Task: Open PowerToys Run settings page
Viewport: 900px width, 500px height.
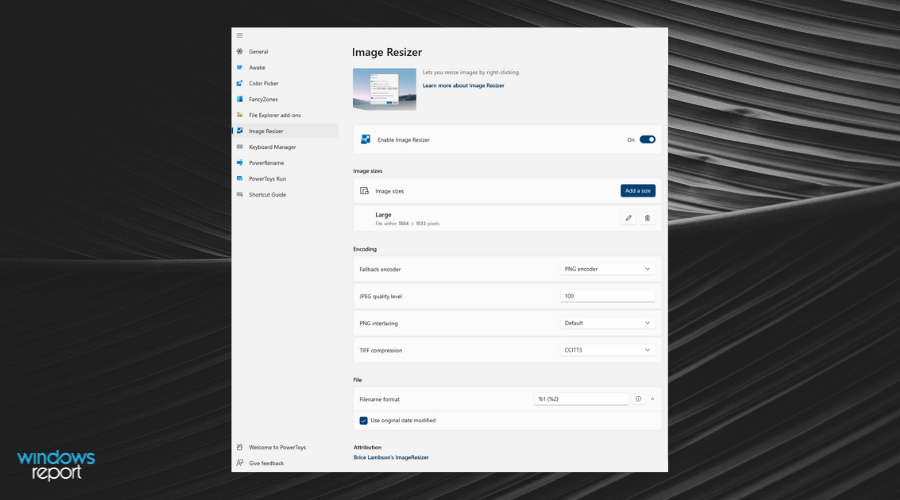Action: [267, 179]
